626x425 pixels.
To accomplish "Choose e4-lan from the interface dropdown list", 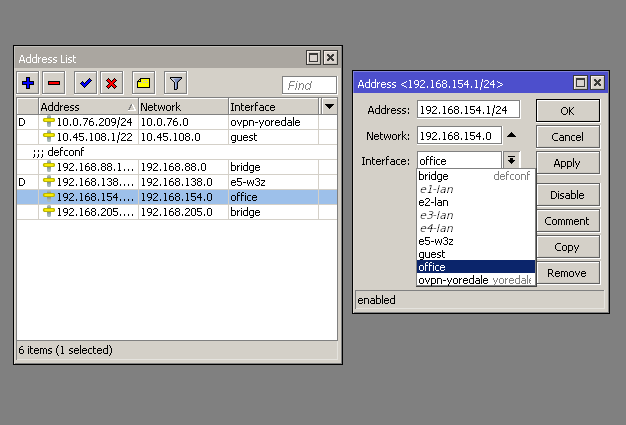I will pos(475,228).
